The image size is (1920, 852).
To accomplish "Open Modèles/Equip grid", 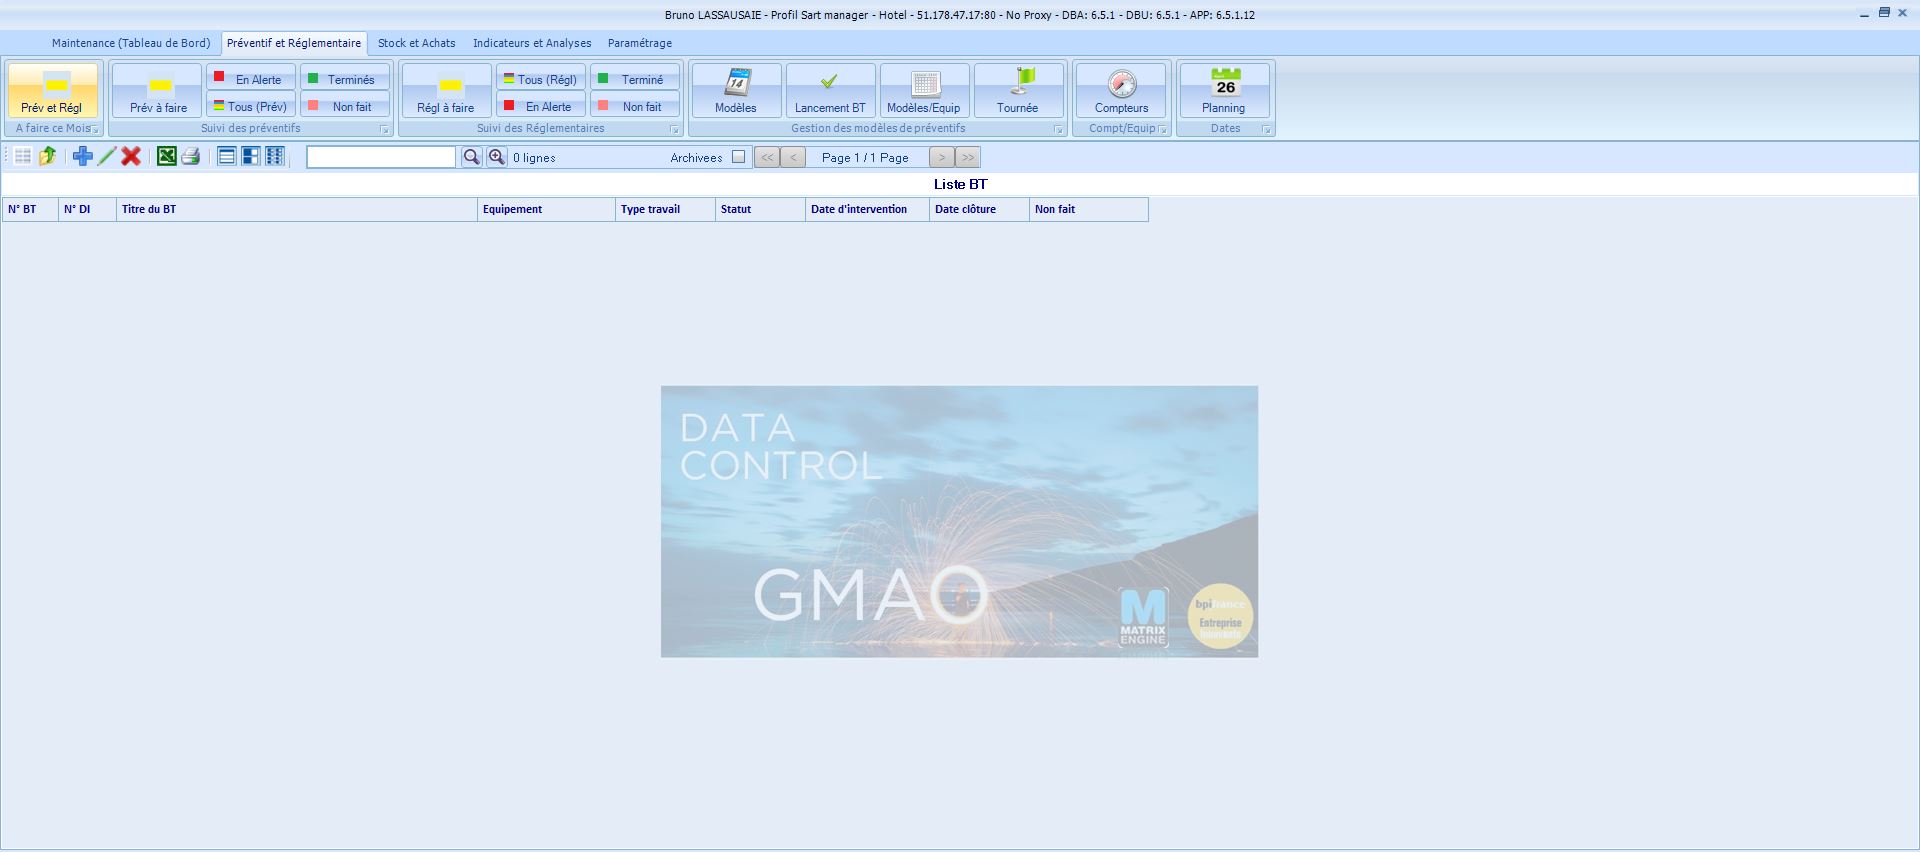I will 924,90.
